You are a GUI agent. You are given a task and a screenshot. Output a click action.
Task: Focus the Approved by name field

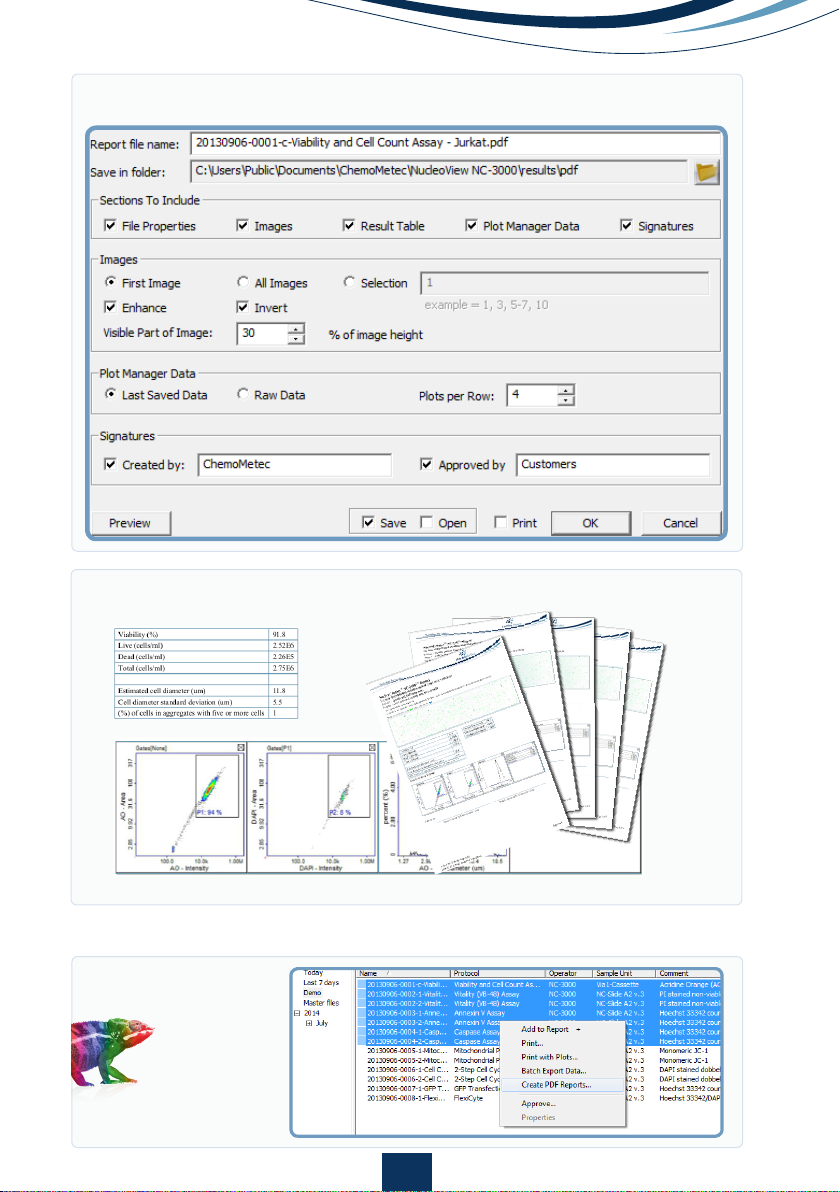pos(613,464)
